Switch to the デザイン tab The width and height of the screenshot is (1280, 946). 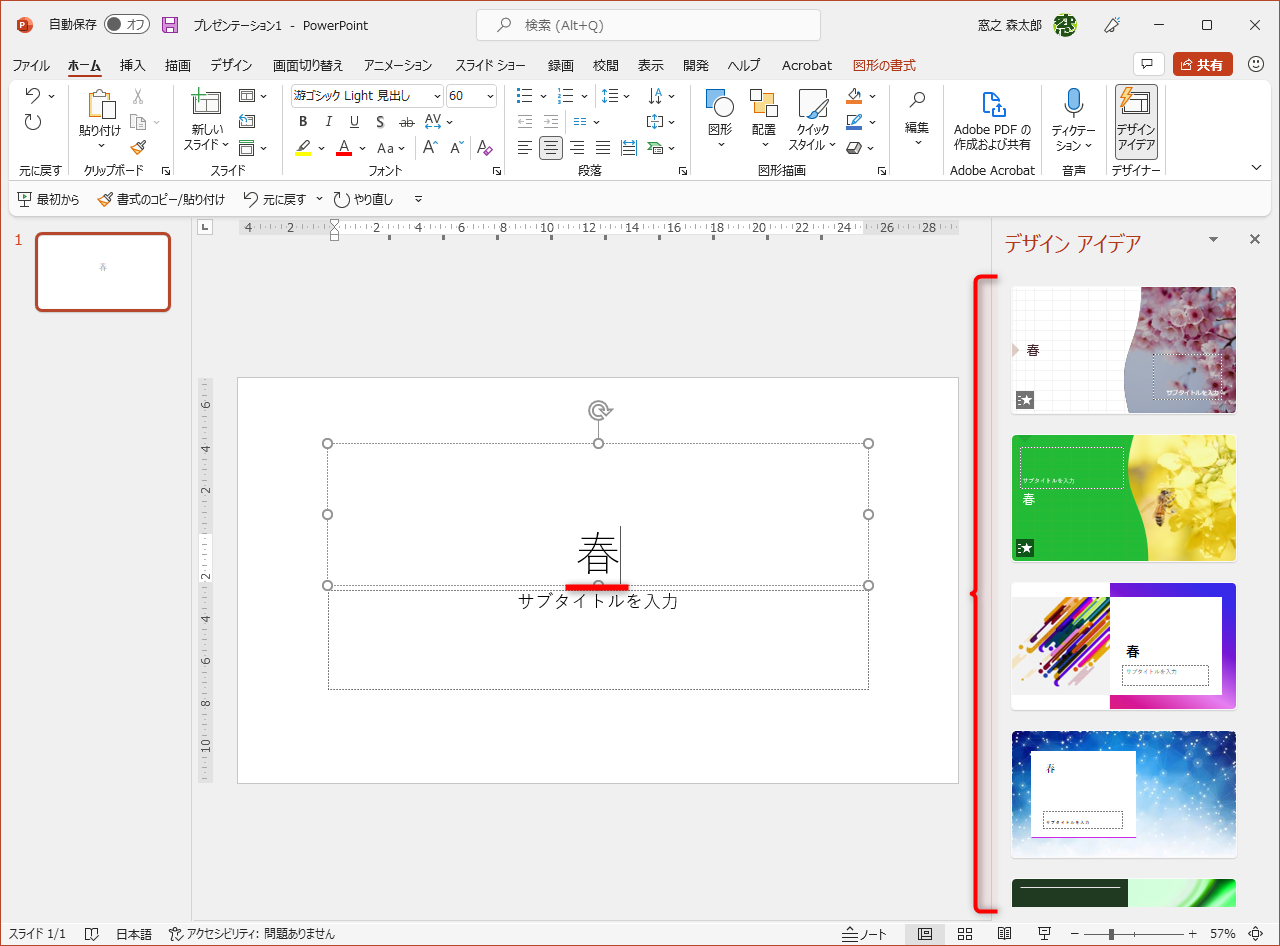click(231, 65)
